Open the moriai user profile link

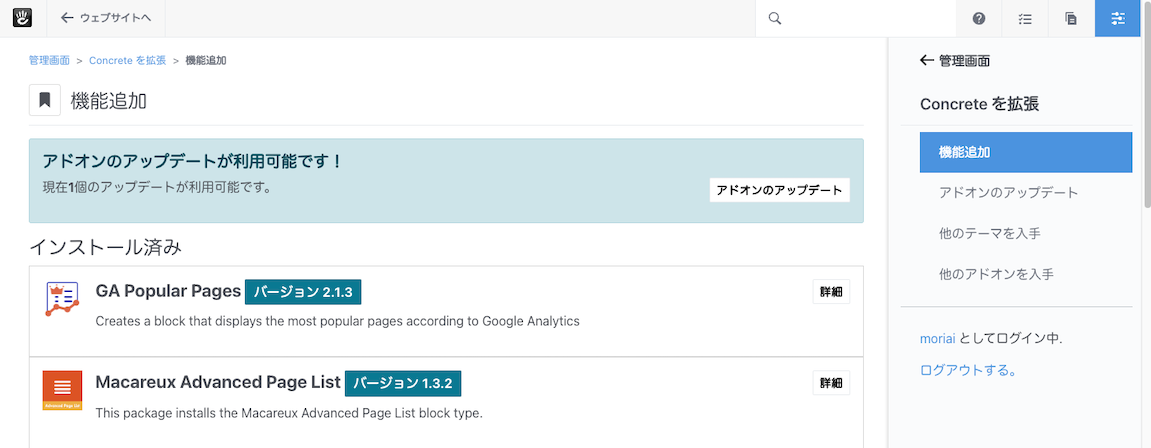(938, 339)
